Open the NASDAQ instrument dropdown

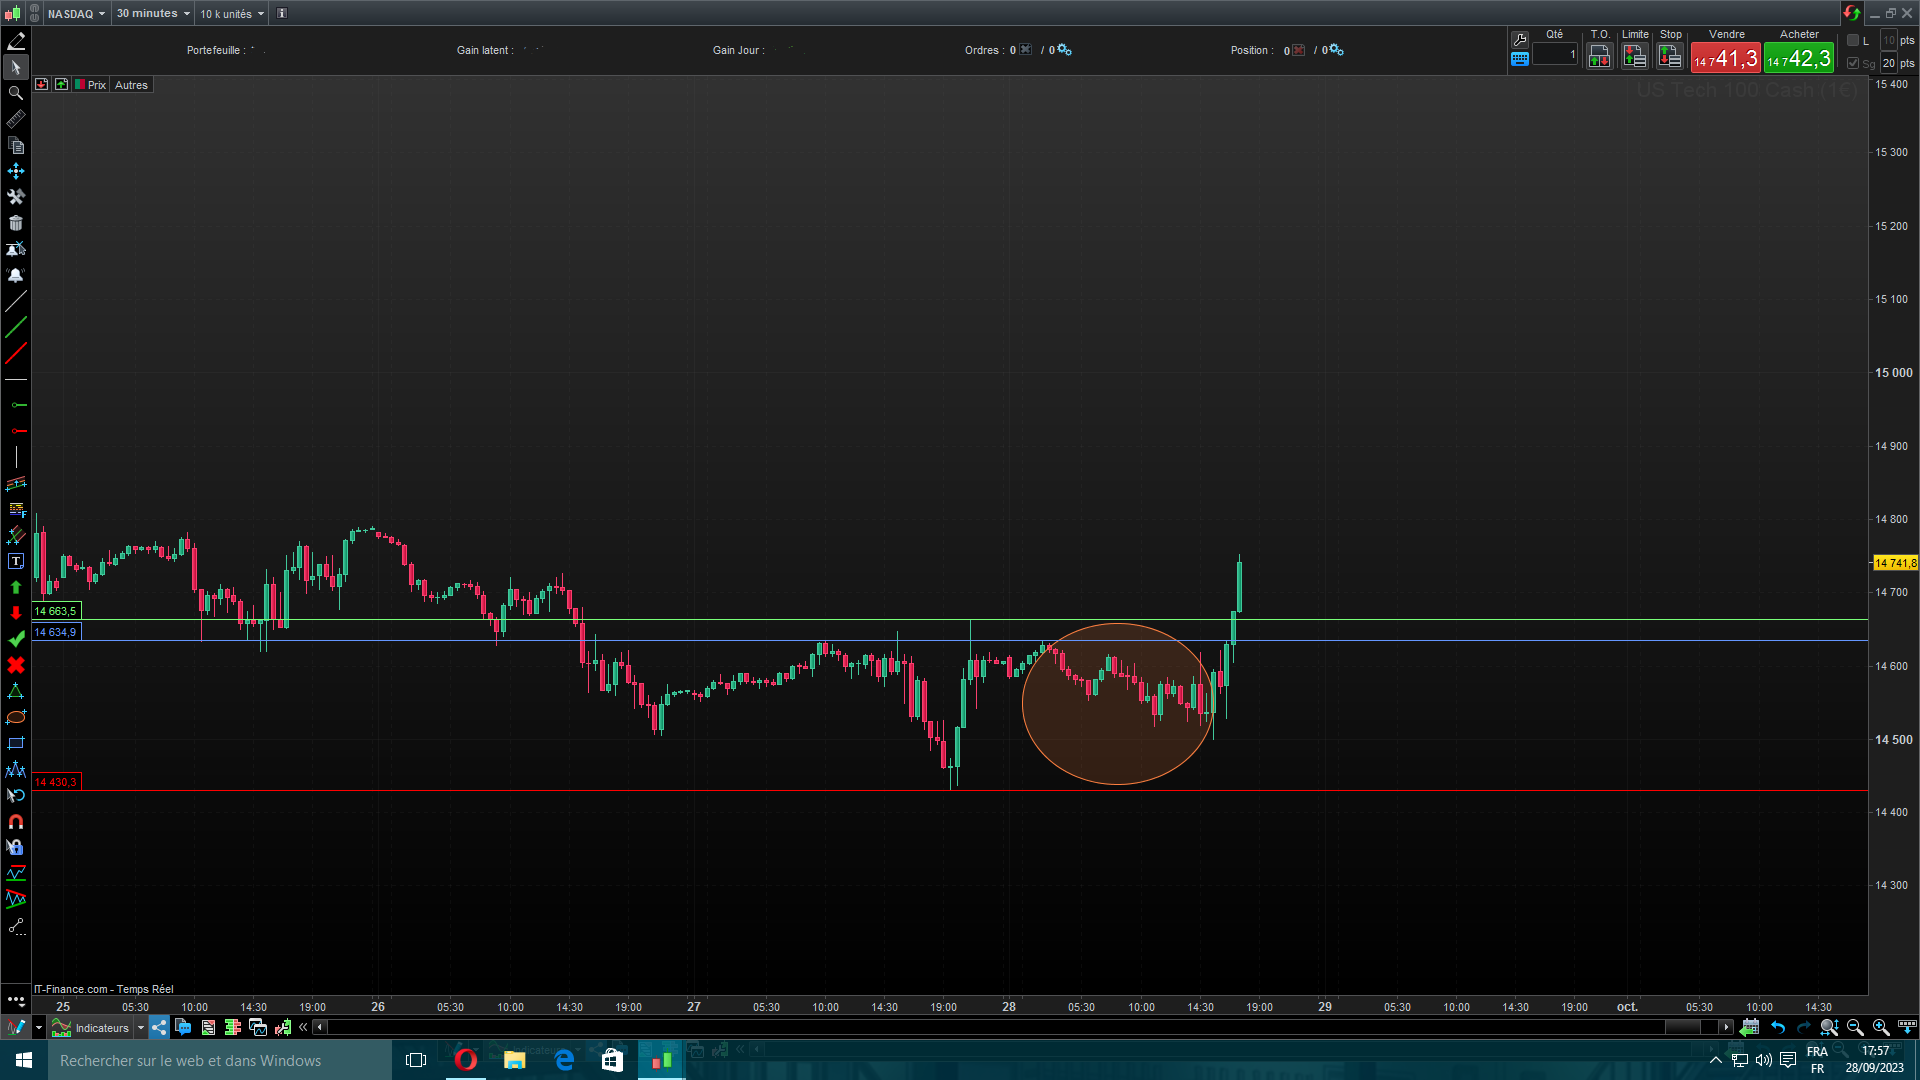(x=76, y=14)
